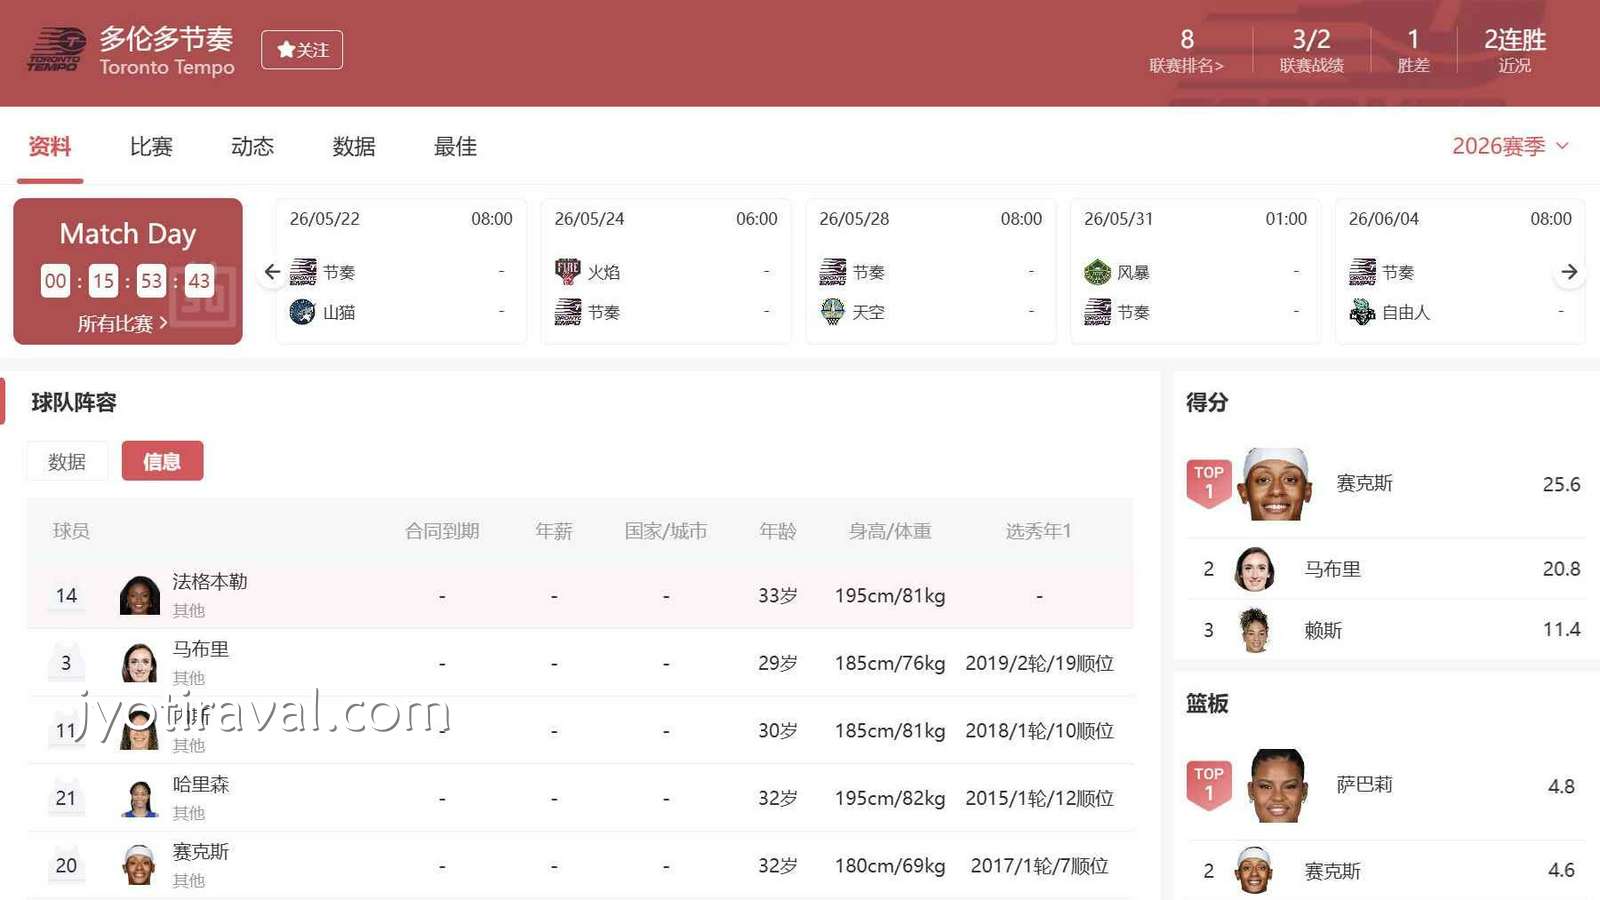Switch to the 比赛 tab
Screen dimensions: 1600x900
(x=151, y=147)
